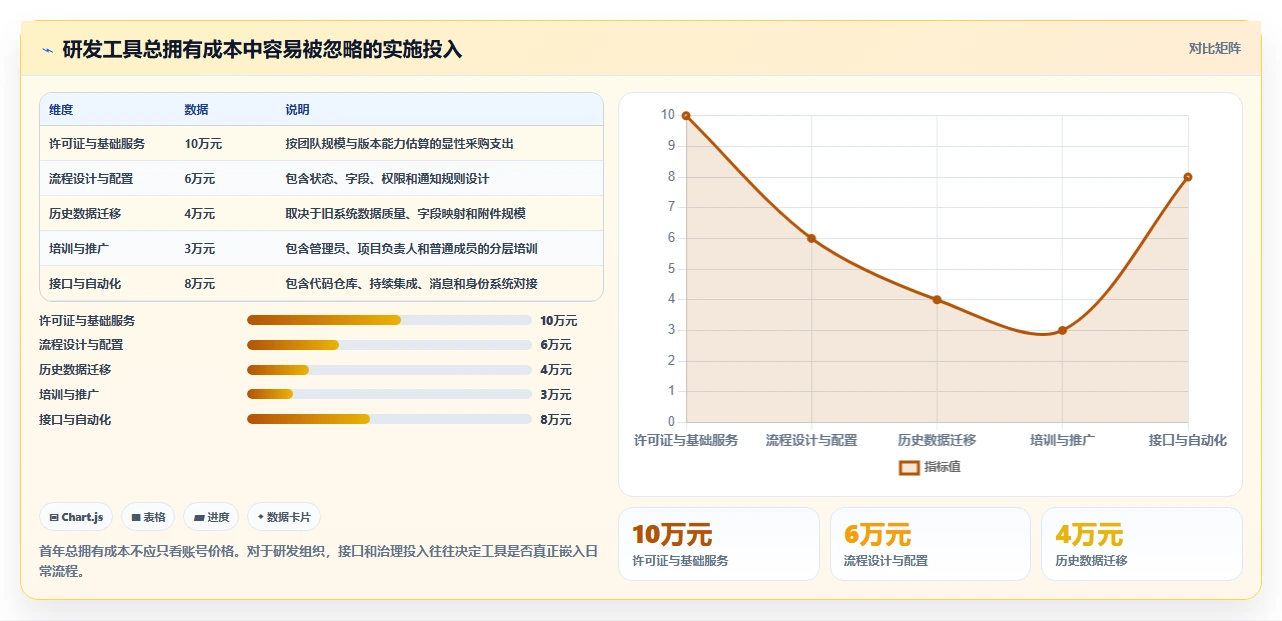Click the title 研发工具总拥有成本中容易被忽略的实施投入
Viewport: 1282px width, 621px height.
262,49
